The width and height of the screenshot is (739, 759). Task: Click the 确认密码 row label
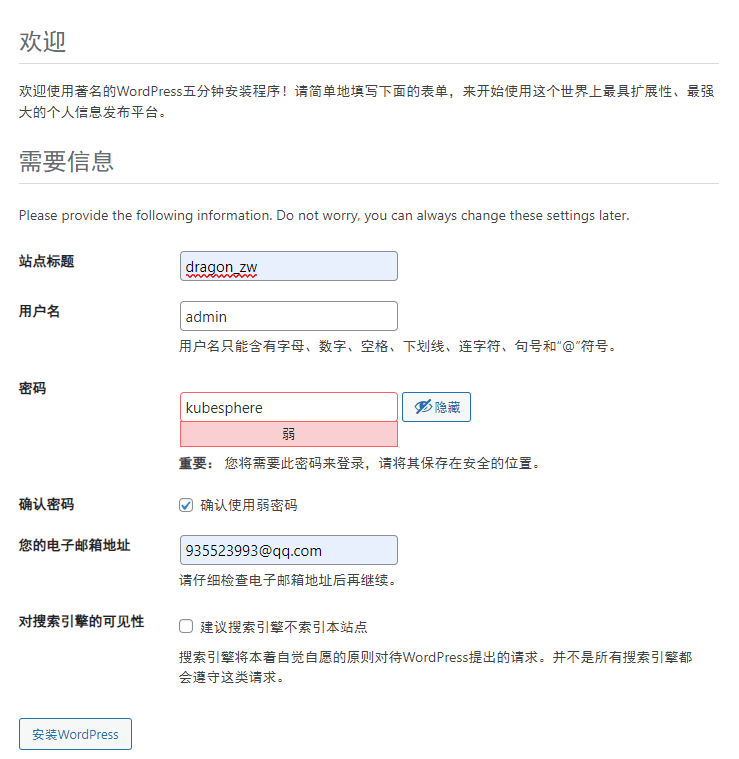click(46, 504)
